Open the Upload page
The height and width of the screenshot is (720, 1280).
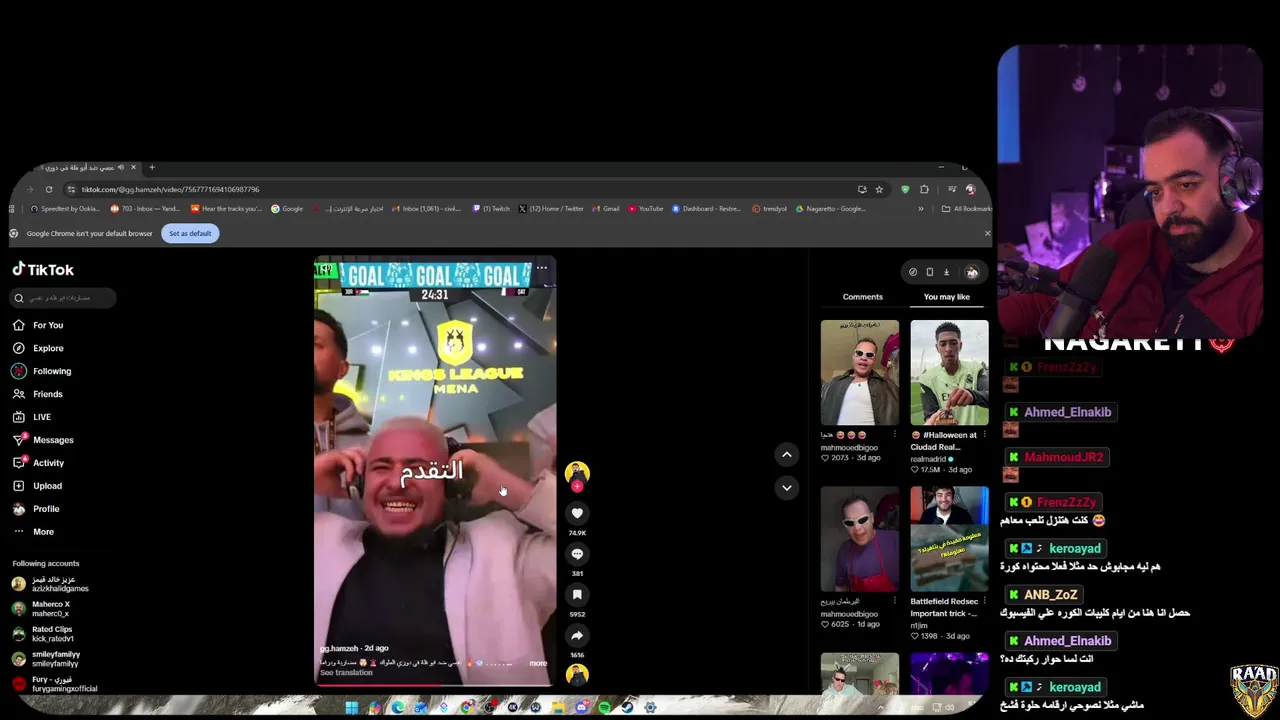37,486
